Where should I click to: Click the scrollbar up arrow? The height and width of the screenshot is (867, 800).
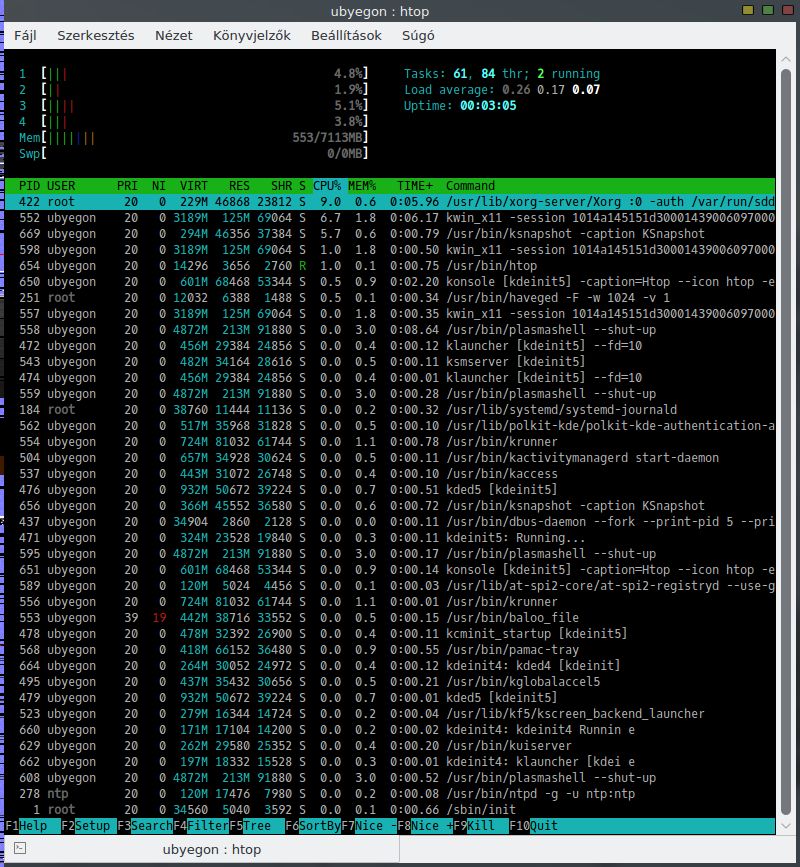[x=786, y=59]
